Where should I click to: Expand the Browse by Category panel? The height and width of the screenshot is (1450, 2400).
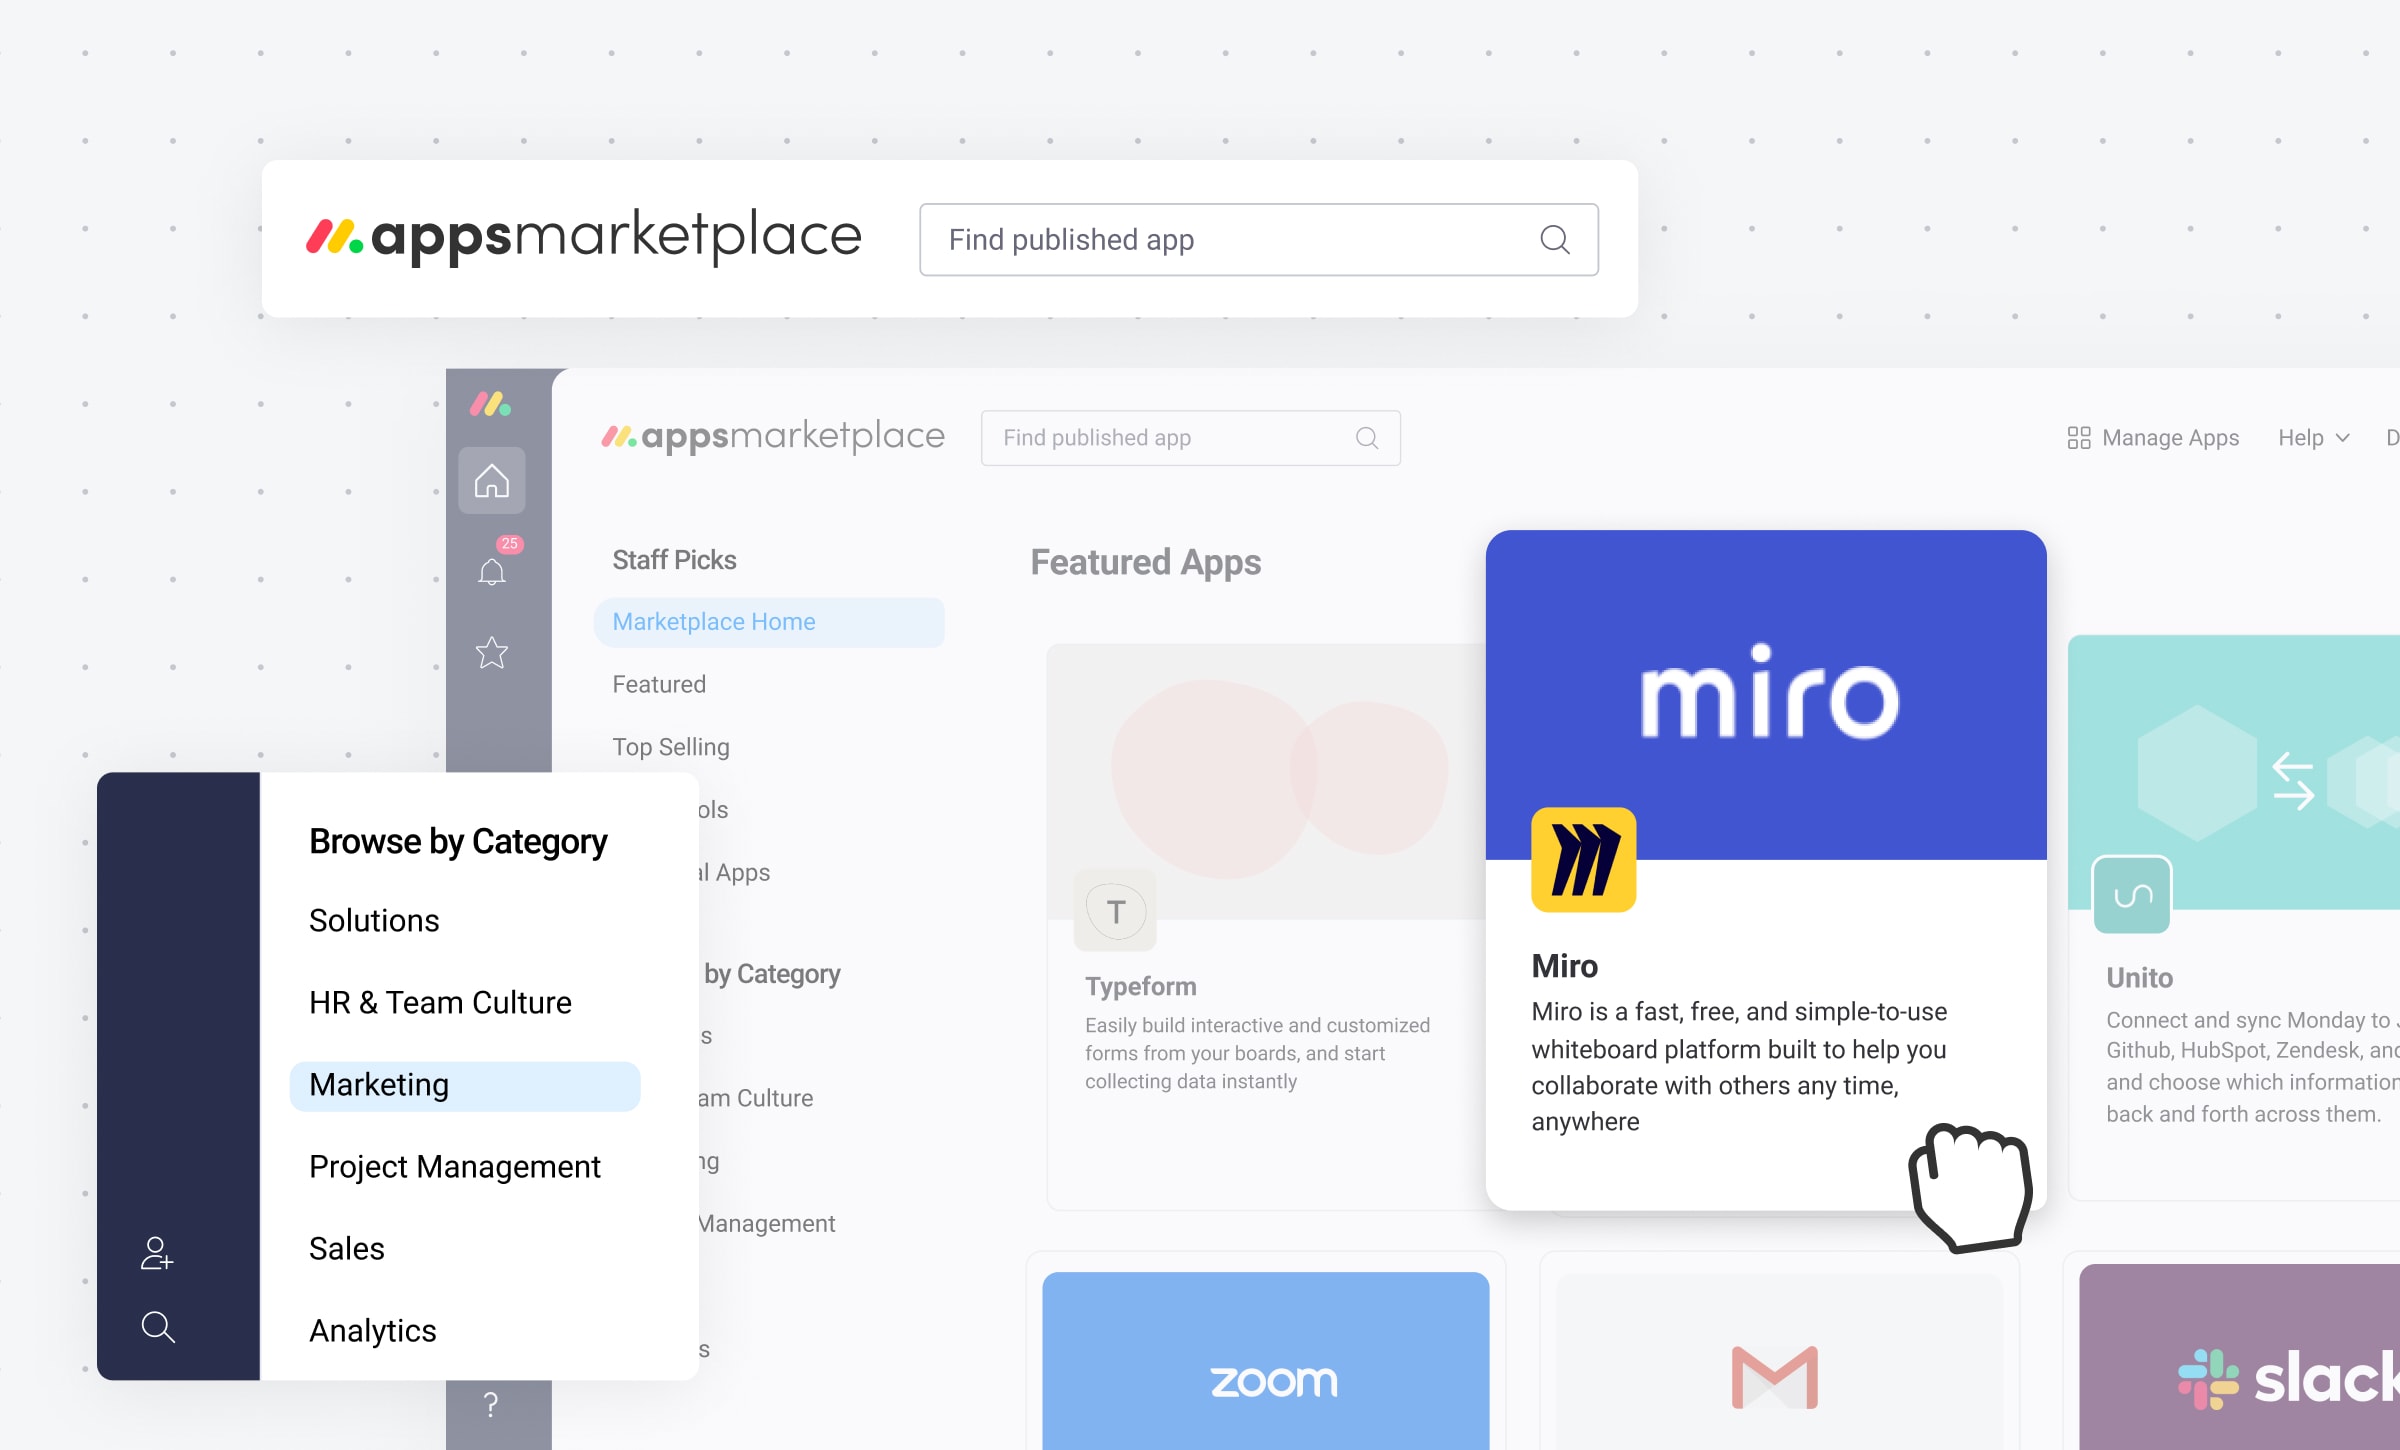[x=725, y=972]
